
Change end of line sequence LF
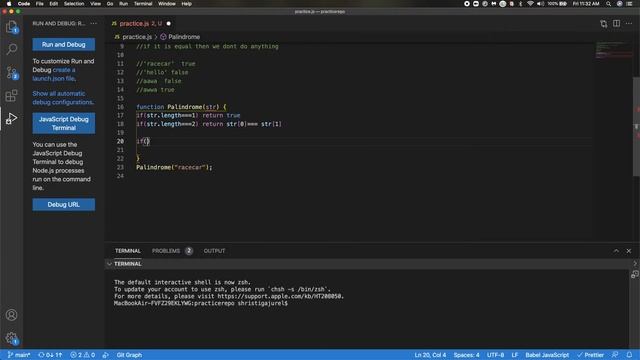pyautogui.click(x=515, y=355)
